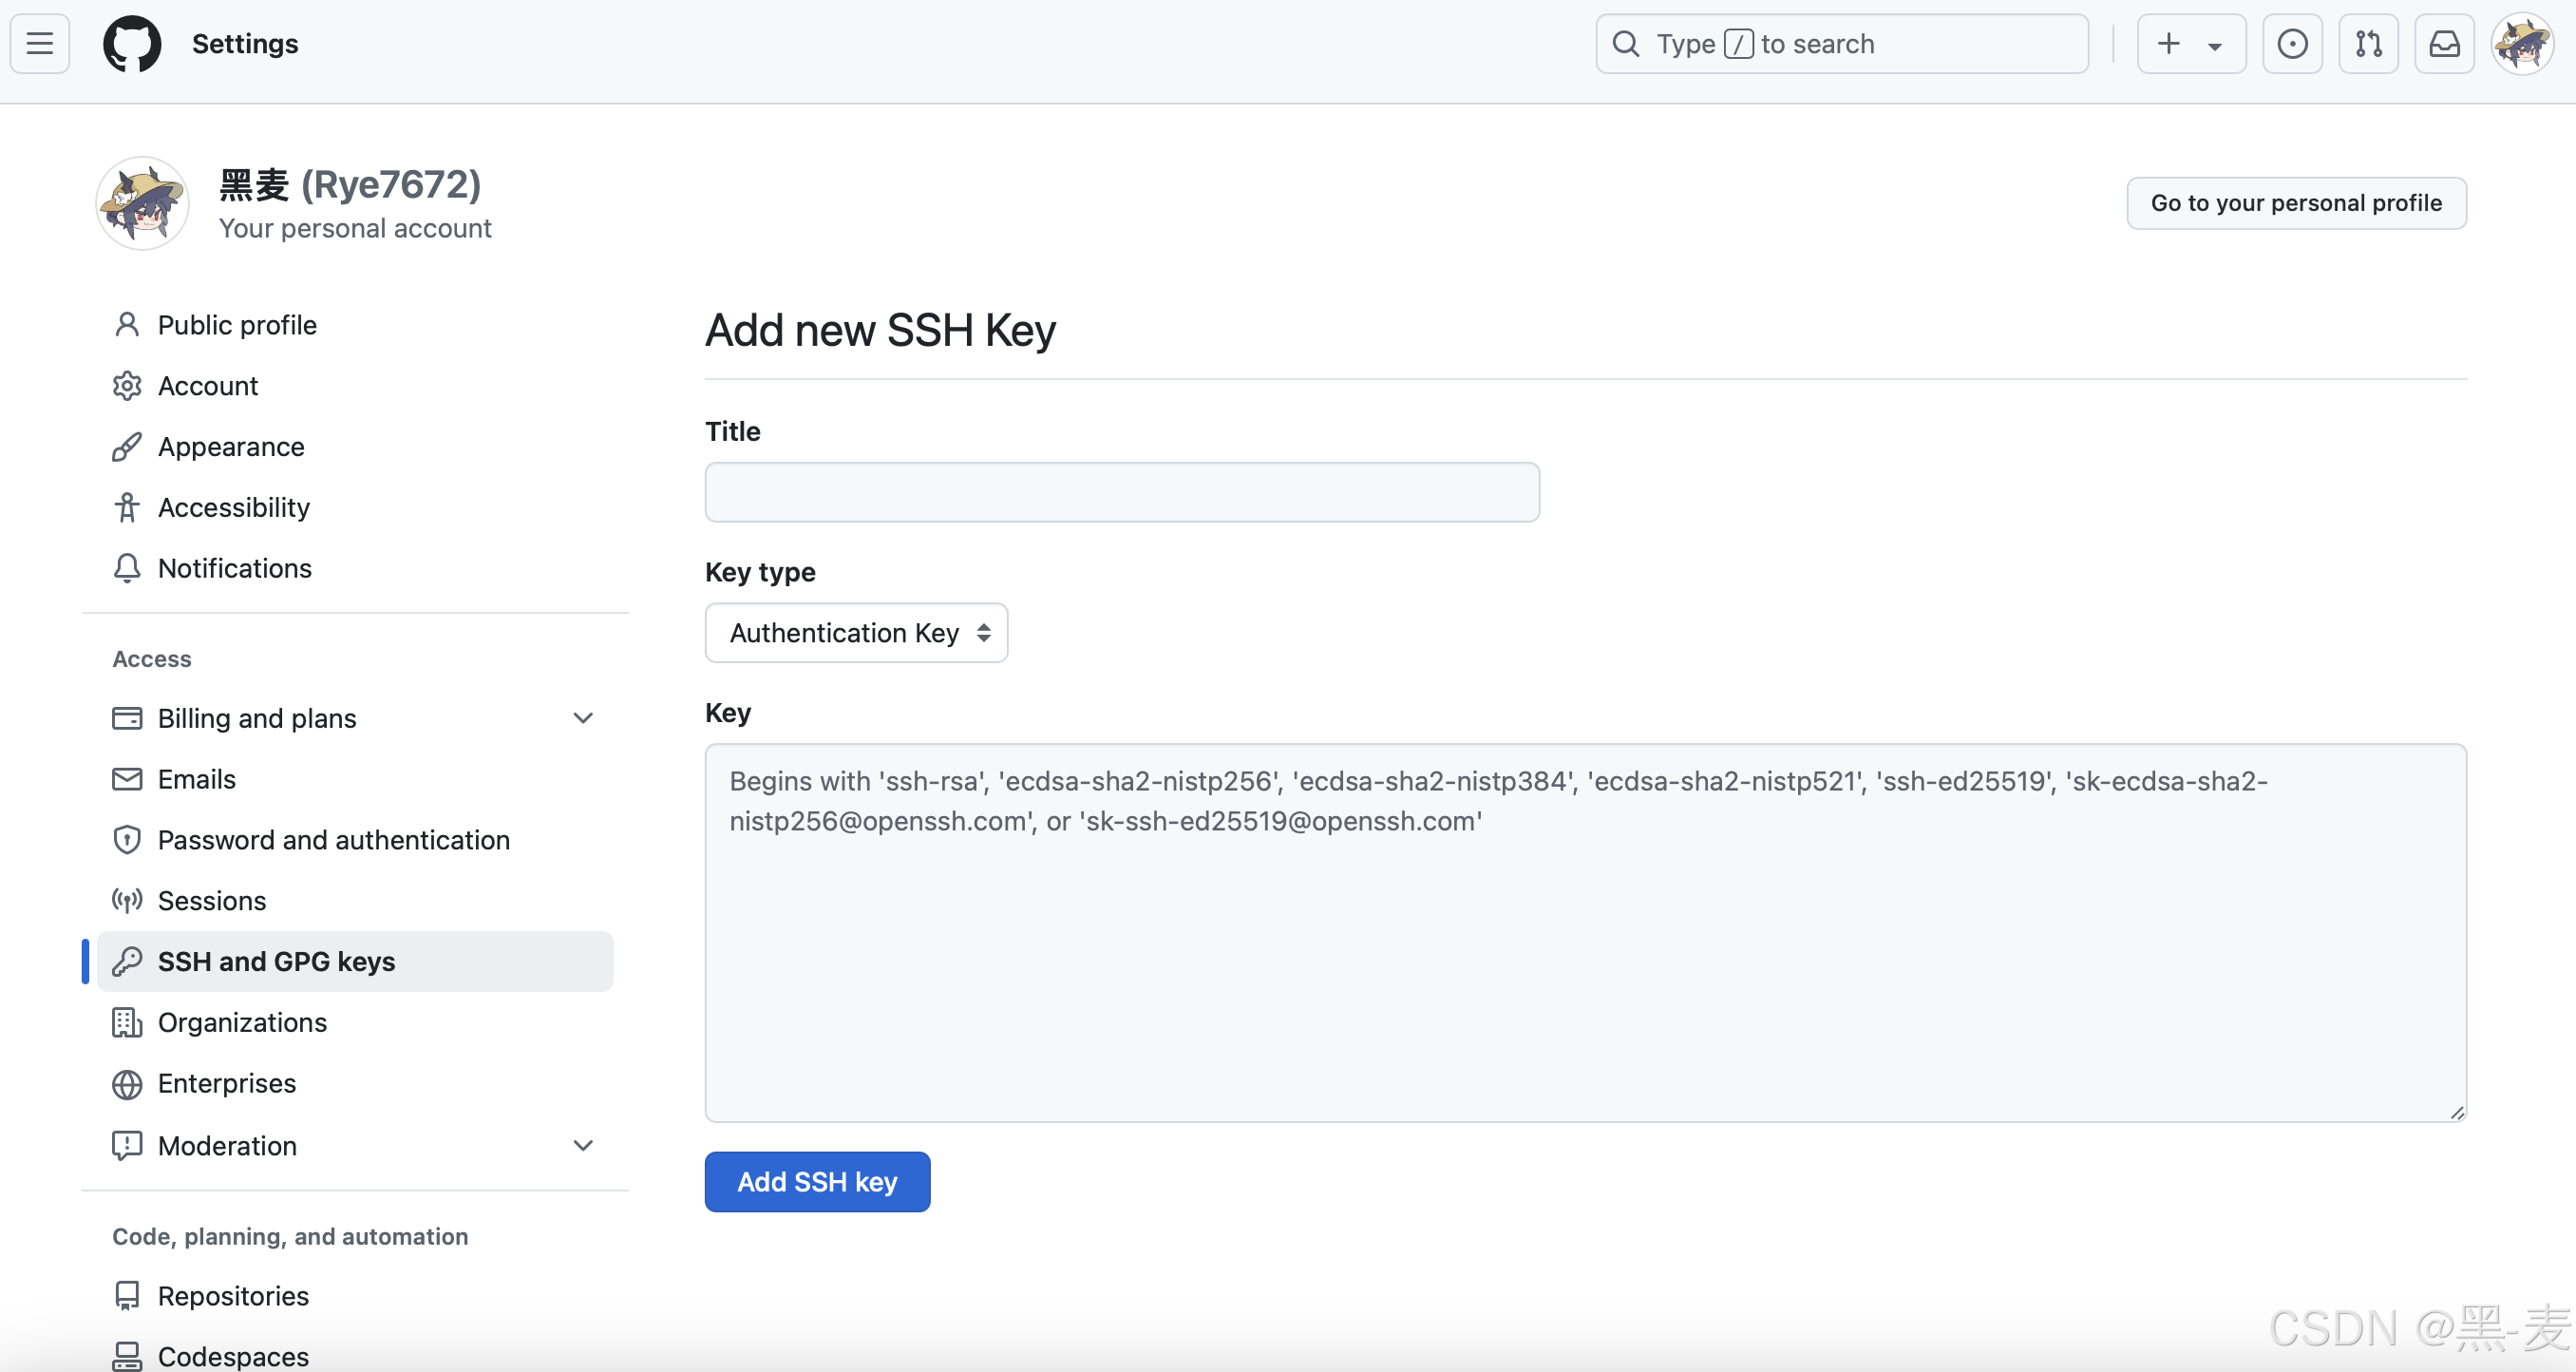2576x1372 pixels.
Task: Click the Add SSH key button
Action: click(817, 1181)
